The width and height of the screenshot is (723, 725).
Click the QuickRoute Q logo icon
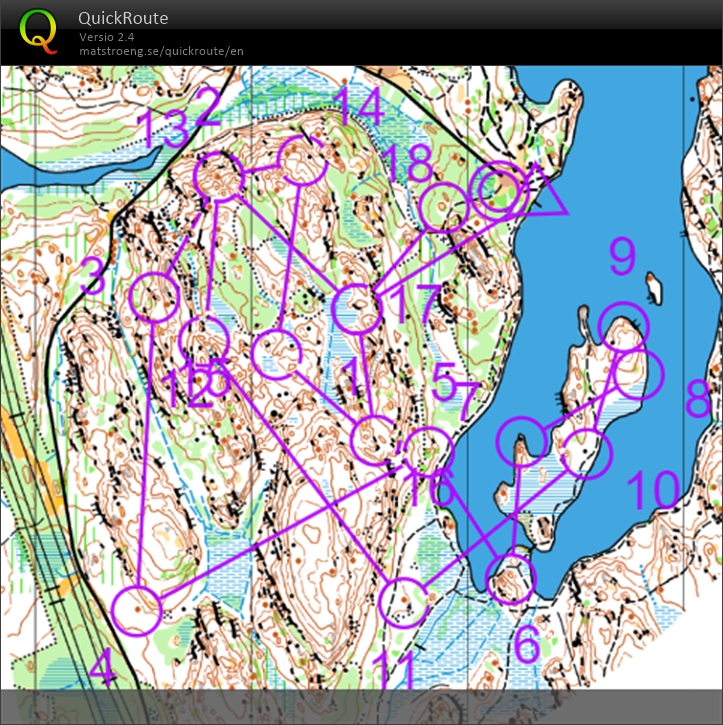38,29
